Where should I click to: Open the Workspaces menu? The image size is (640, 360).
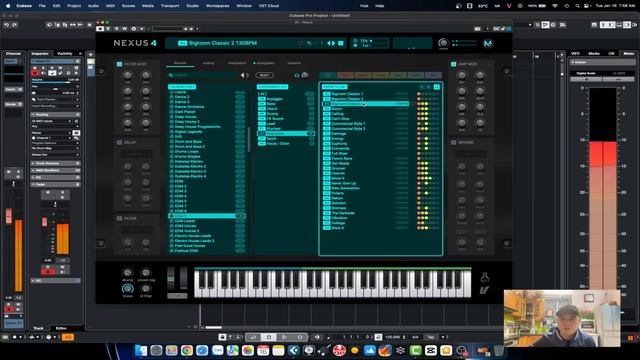218,6
